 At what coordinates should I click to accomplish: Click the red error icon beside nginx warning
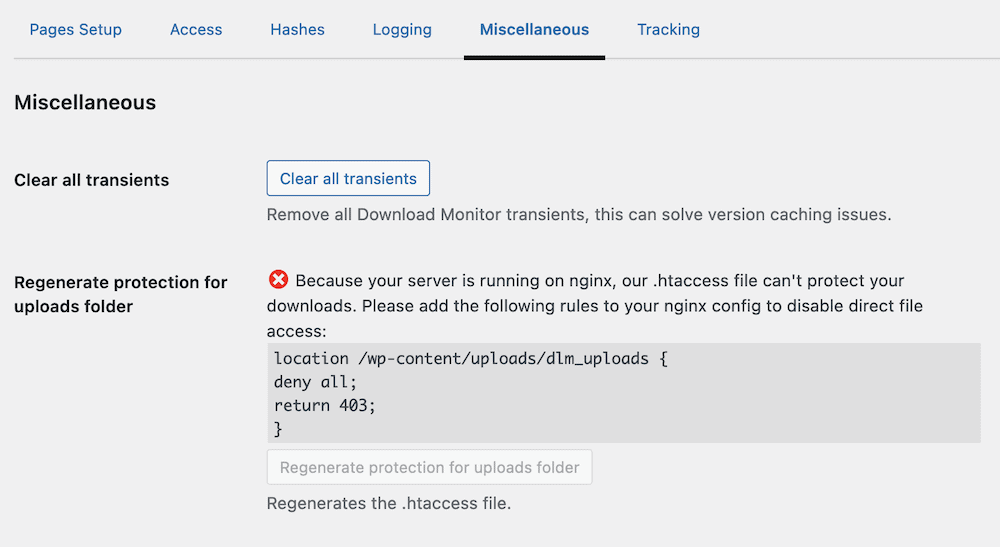tap(279, 281)
